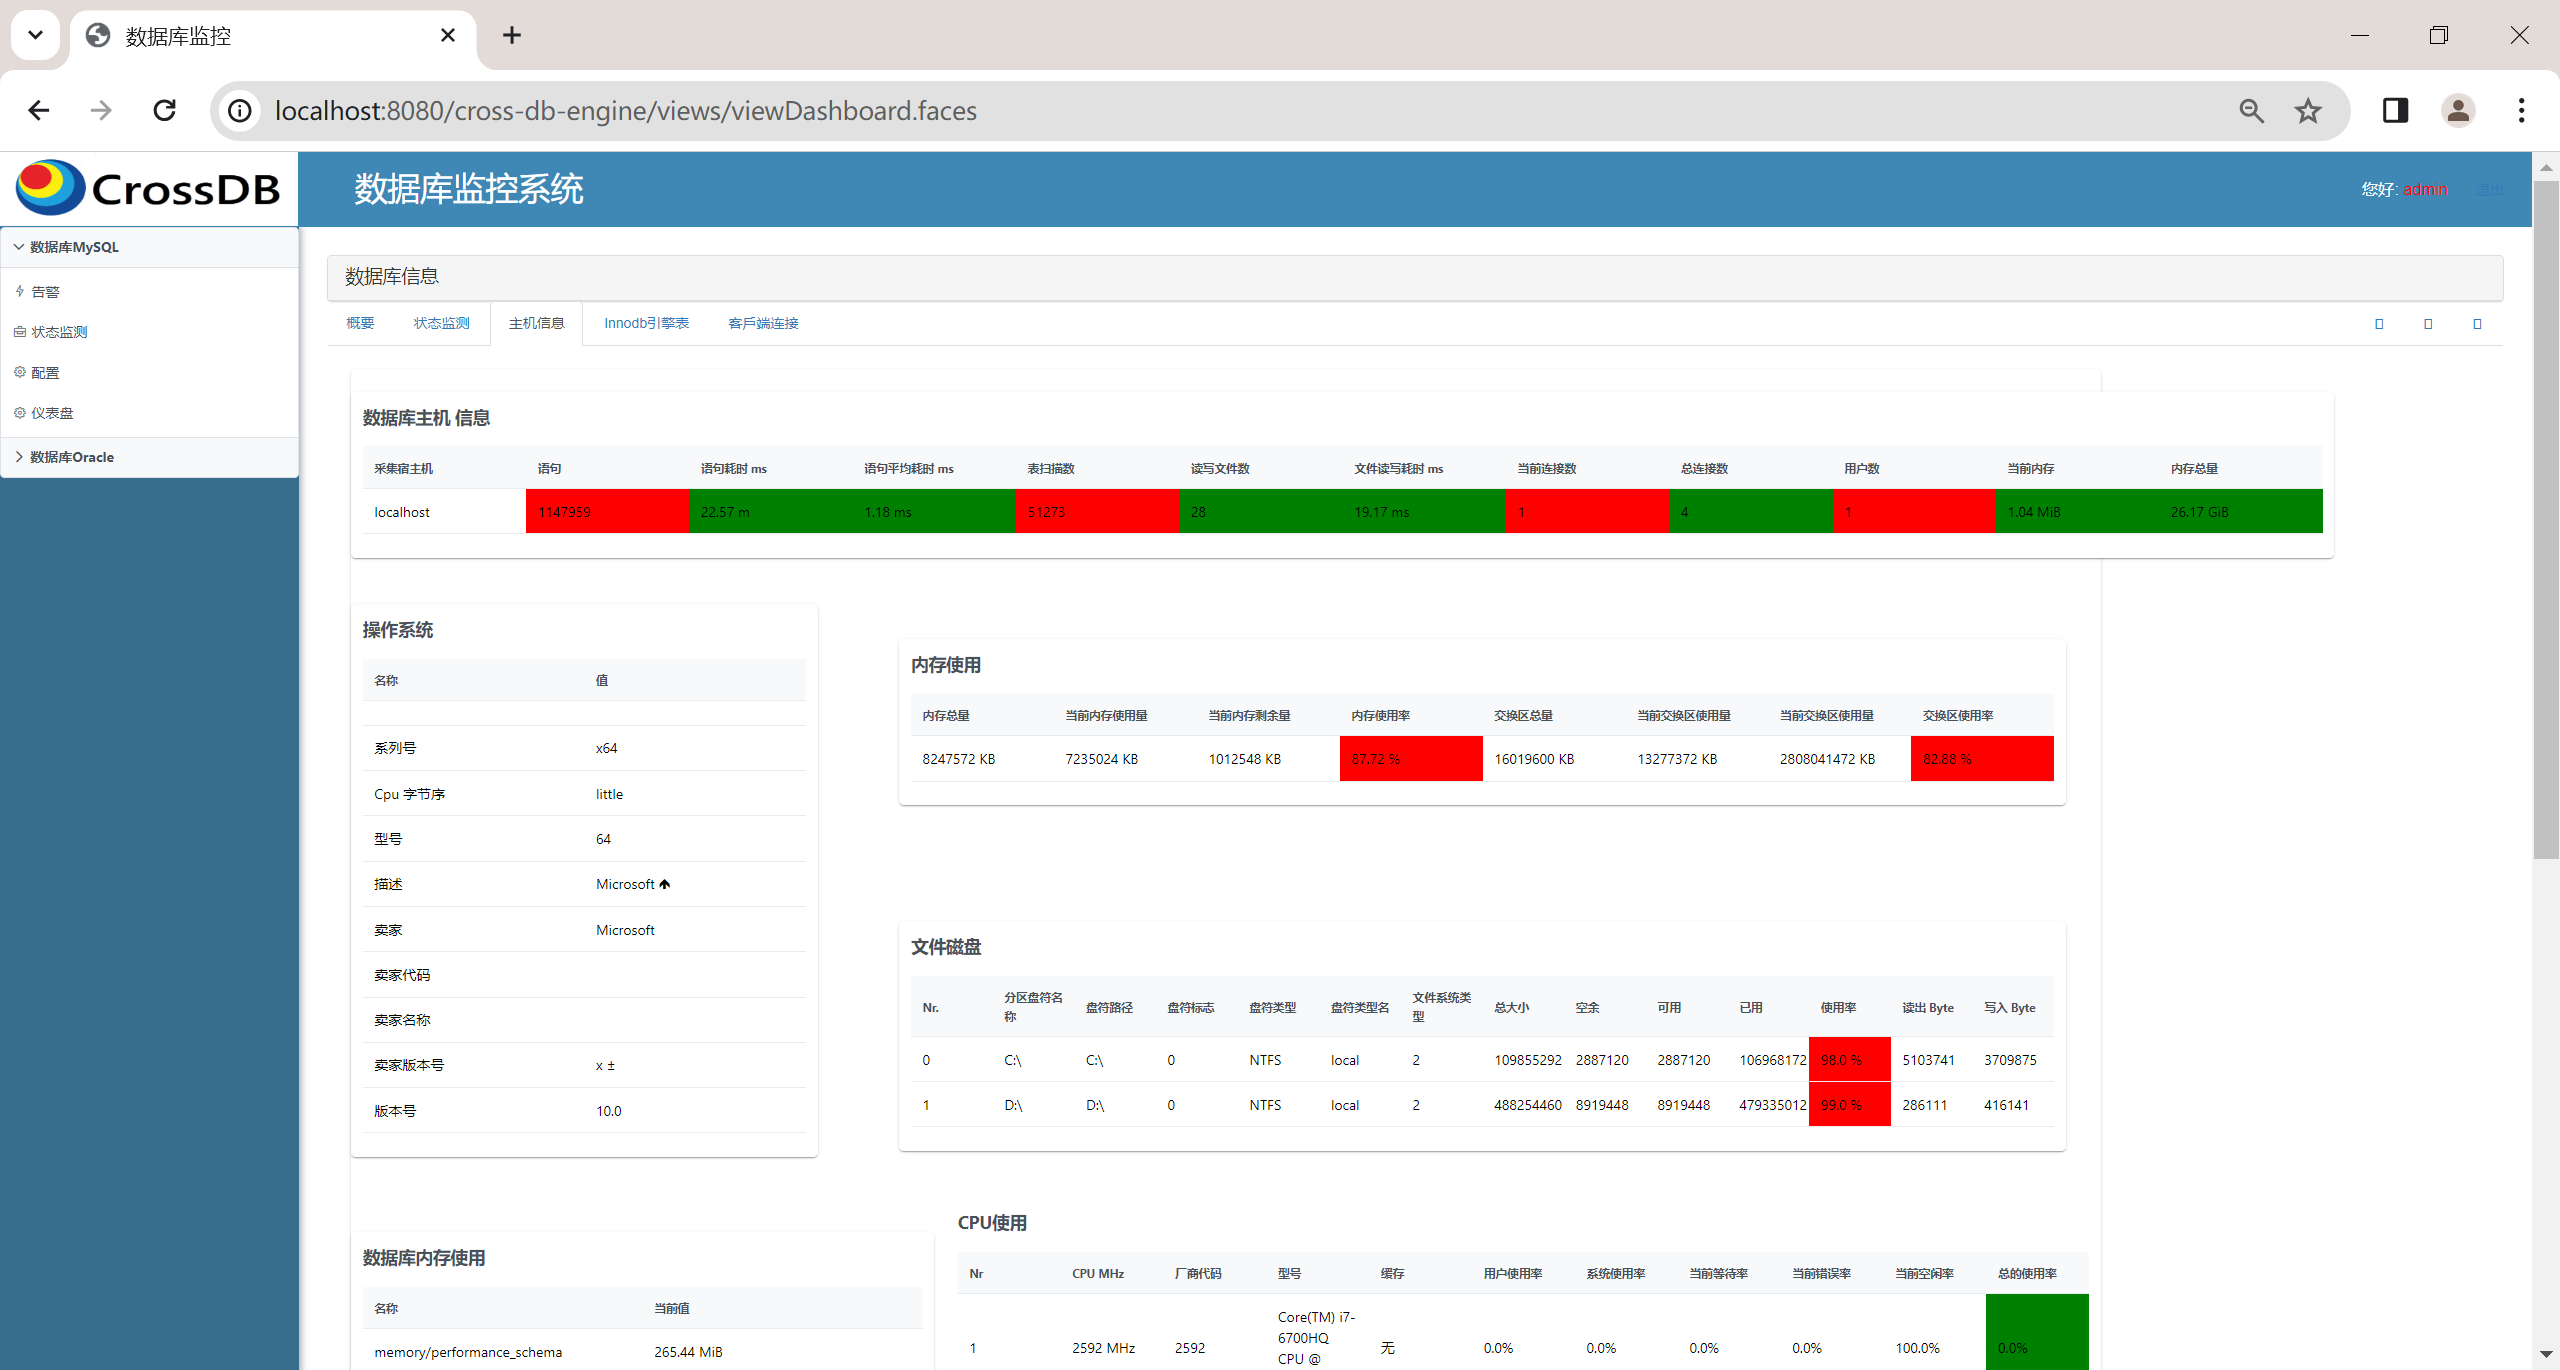Open the 概要 overview tab
The width and height of the screenshot is (2560, 1370).
tap(360, 323)
